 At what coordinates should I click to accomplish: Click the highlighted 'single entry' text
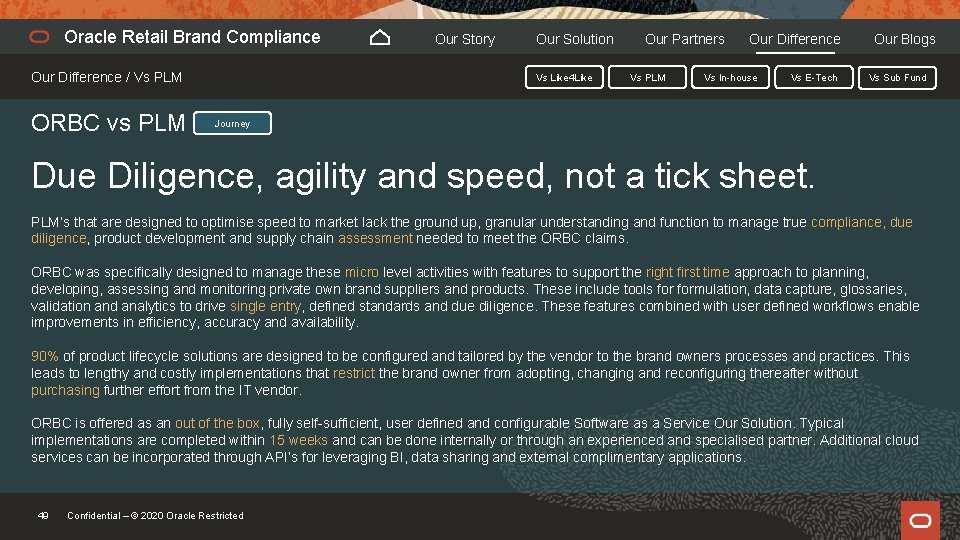pos(265,306)
